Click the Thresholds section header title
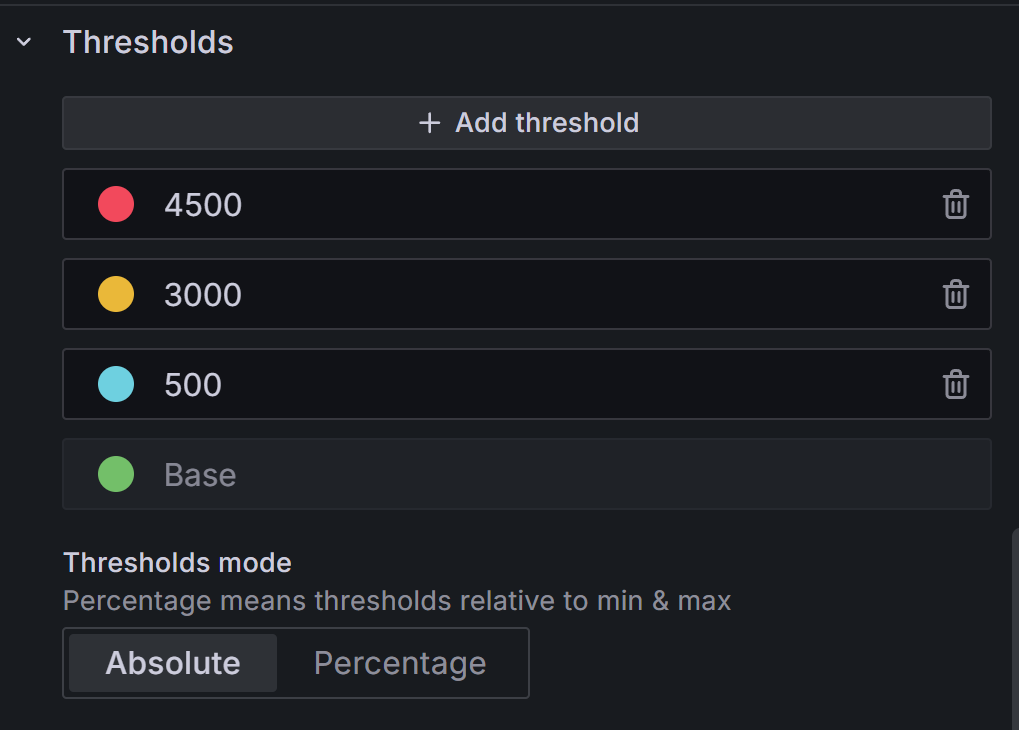The image size is (1019, 730). (x=148, y=42)
